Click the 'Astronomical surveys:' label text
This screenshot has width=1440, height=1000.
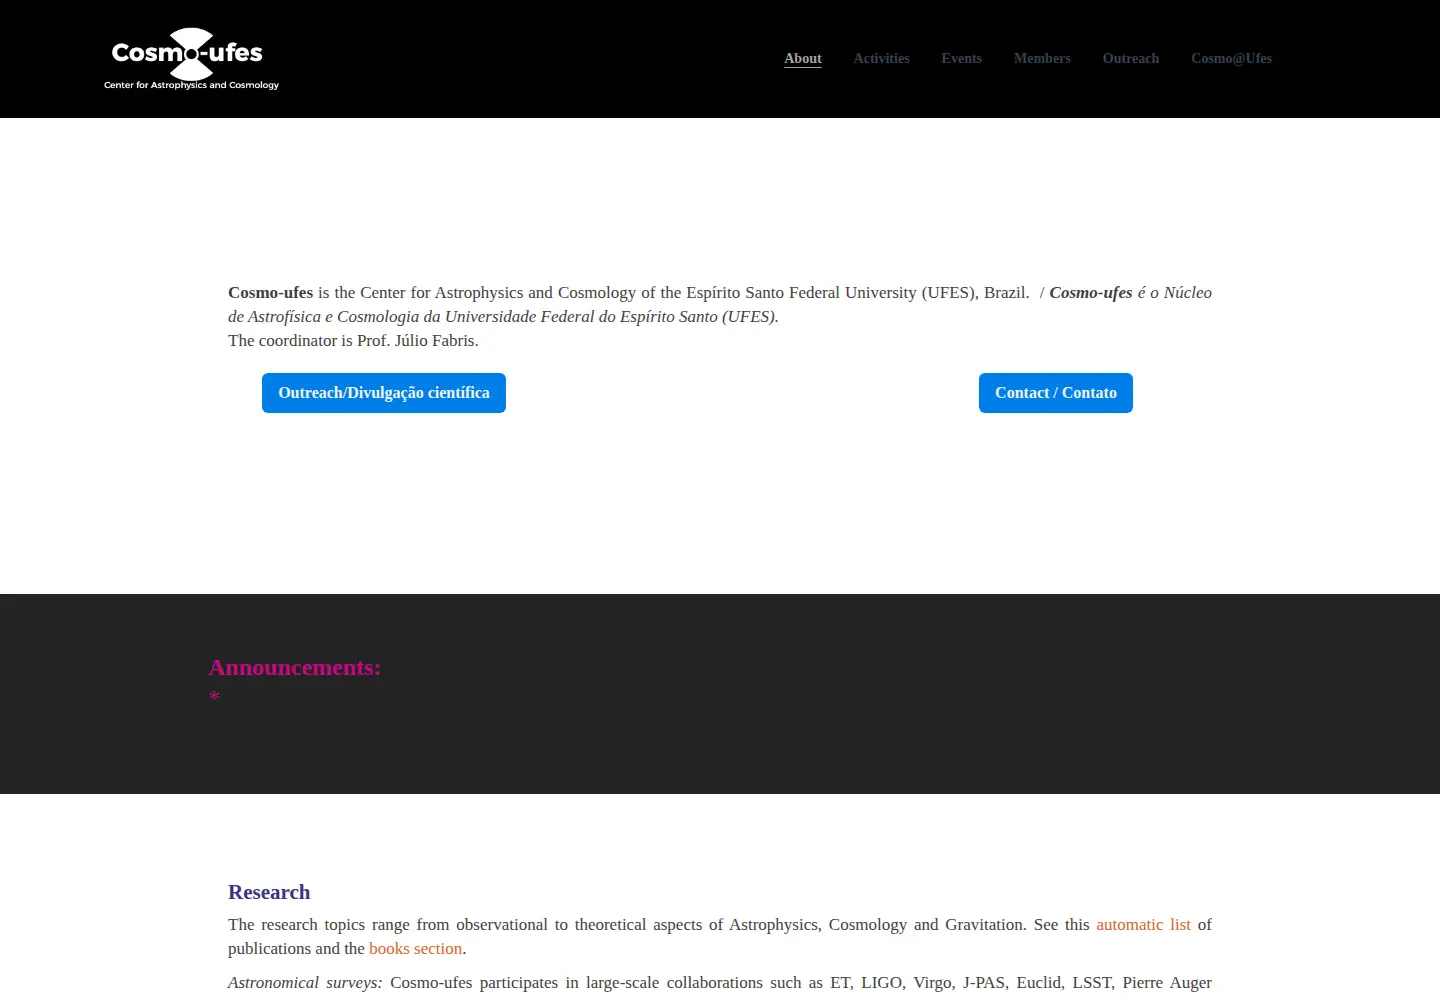[x=305, y=983]
